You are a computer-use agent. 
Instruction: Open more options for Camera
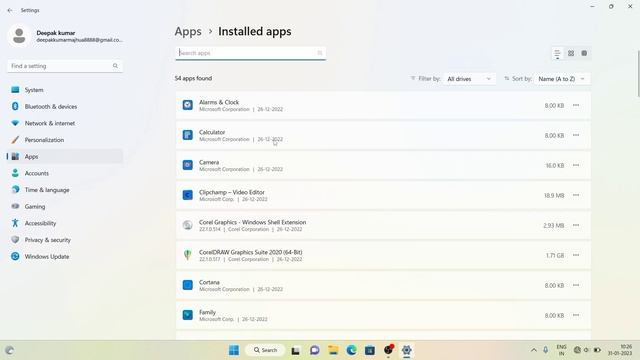tap(576, 165)
